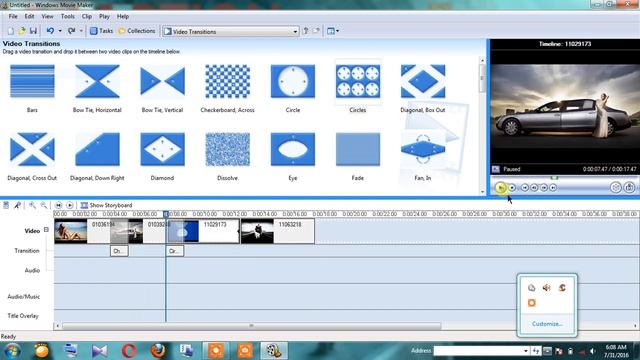Step to the next frame in preview

[x=544, y=188]
